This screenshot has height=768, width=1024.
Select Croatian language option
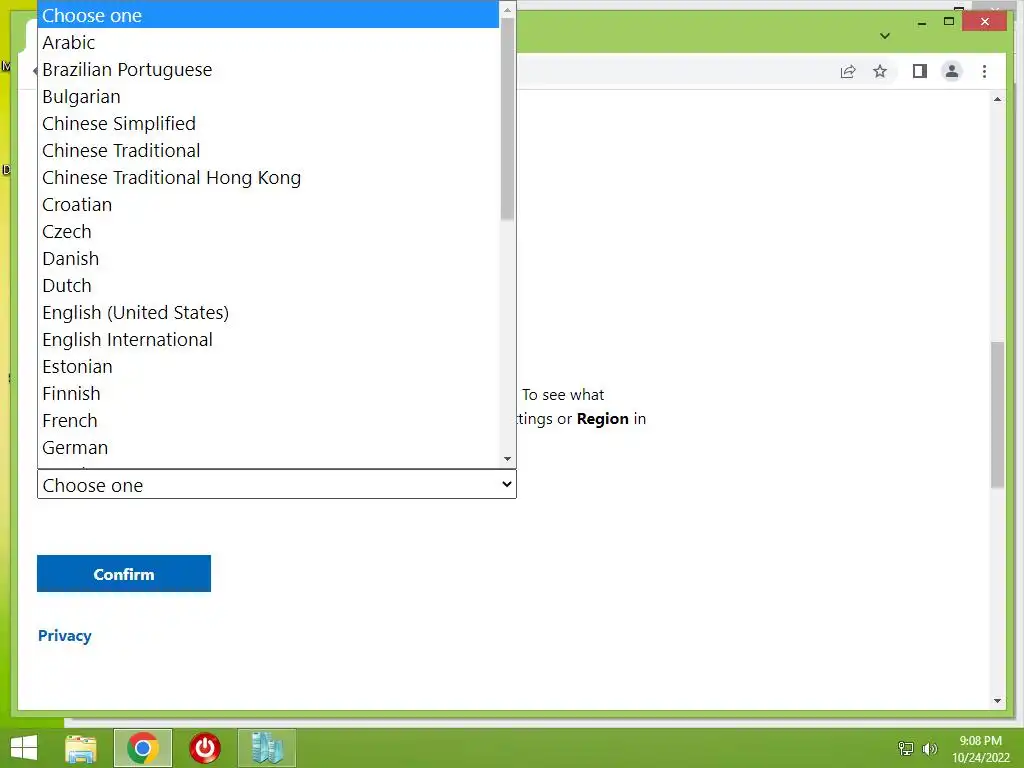[268, 204]
